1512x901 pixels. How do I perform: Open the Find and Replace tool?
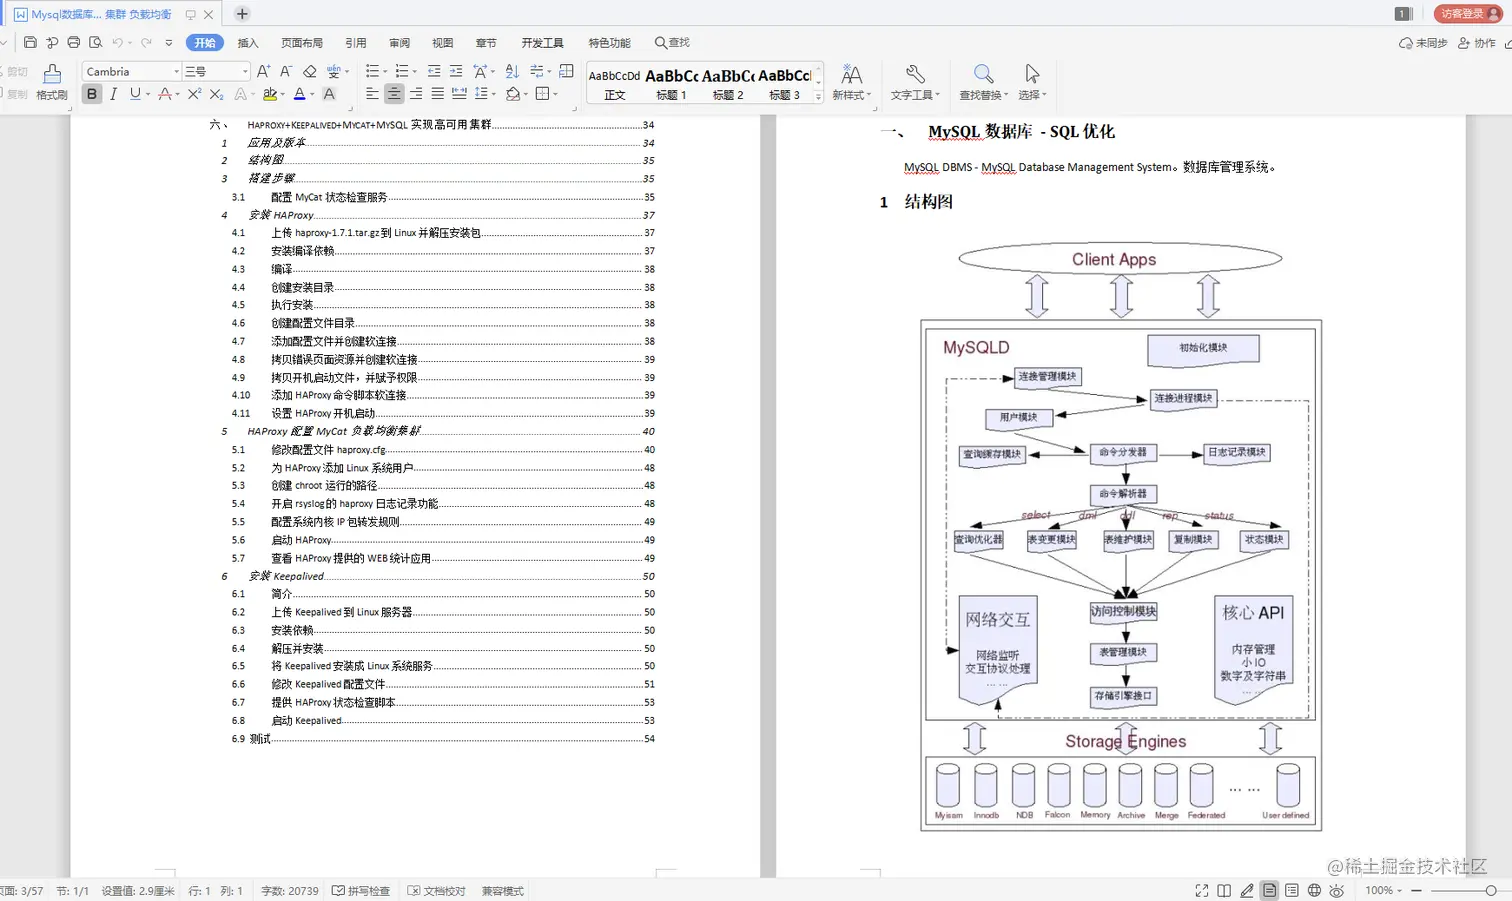pyautogui.click(x=984, y=82)
